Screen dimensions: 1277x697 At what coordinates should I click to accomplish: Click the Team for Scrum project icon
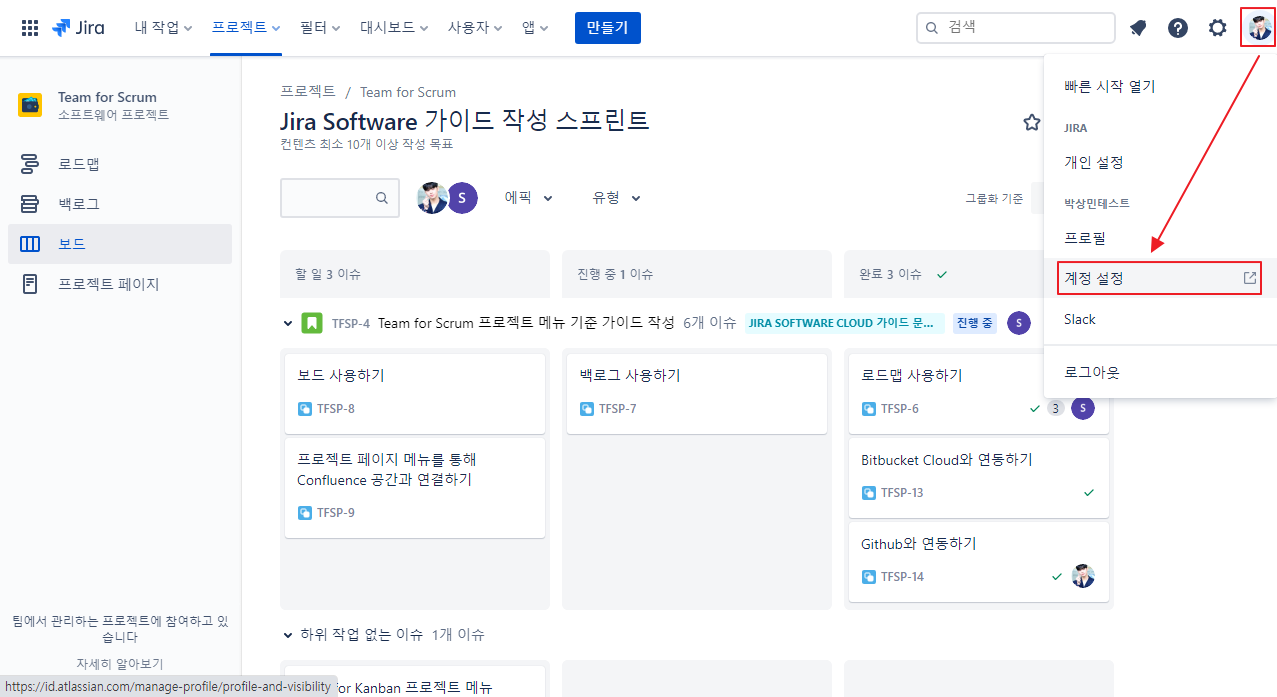click(30, 105)
